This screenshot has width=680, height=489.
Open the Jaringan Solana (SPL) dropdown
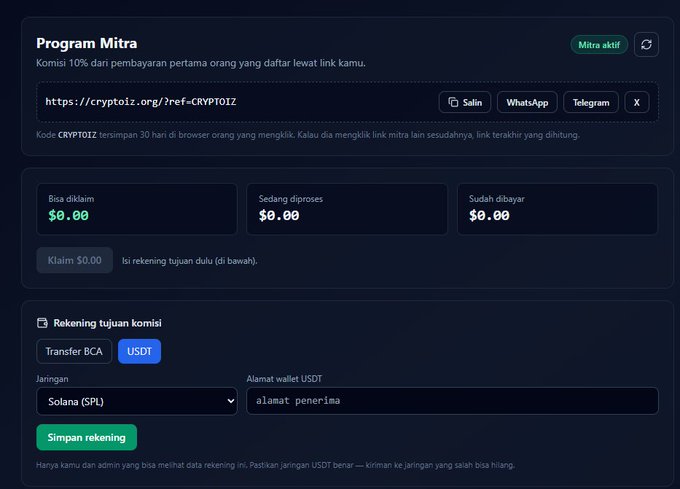coord(137,401)
